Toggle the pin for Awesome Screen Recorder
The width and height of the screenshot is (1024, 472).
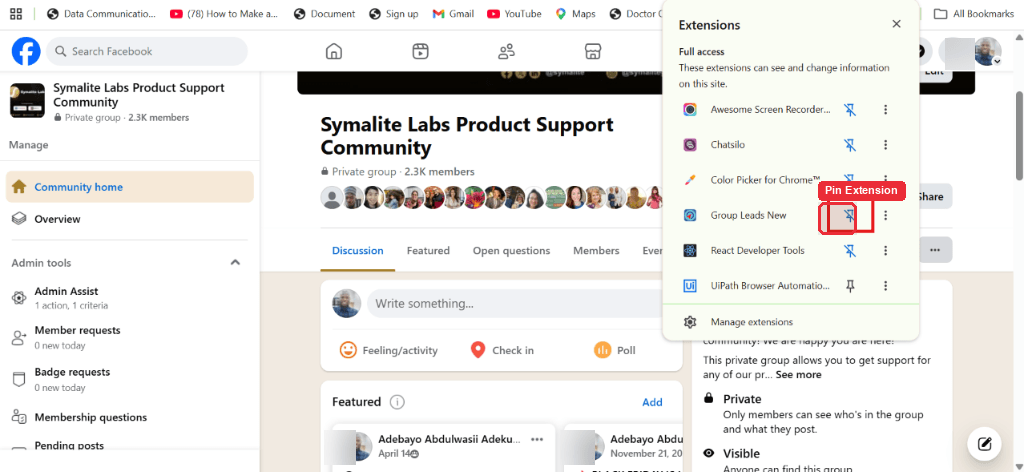tap(850, 110)
